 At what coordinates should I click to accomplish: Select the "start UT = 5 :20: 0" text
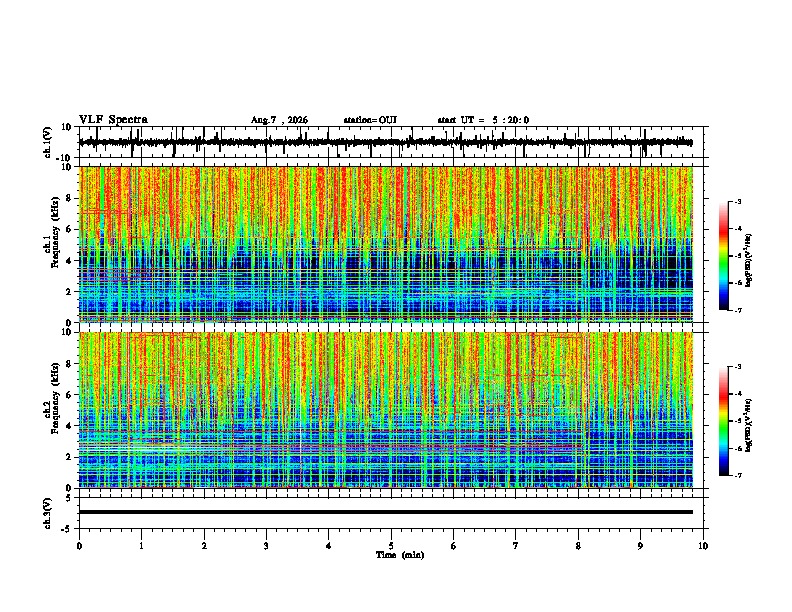click(x=483, y=120)
